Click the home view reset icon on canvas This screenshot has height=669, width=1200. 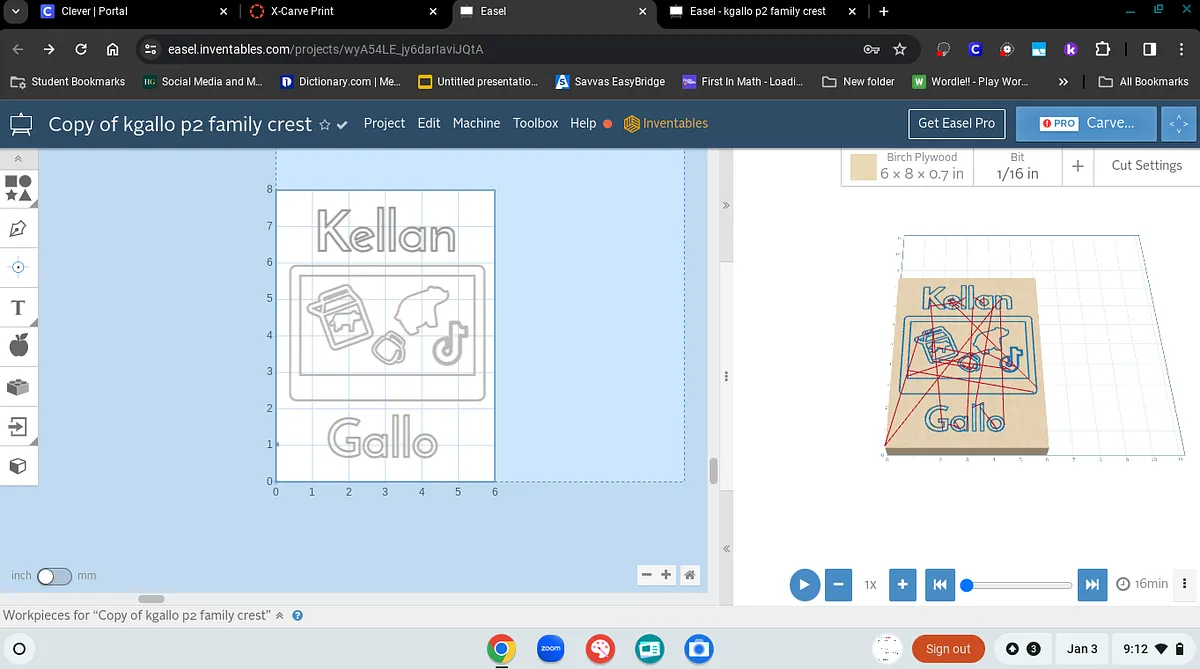[690, 575]
